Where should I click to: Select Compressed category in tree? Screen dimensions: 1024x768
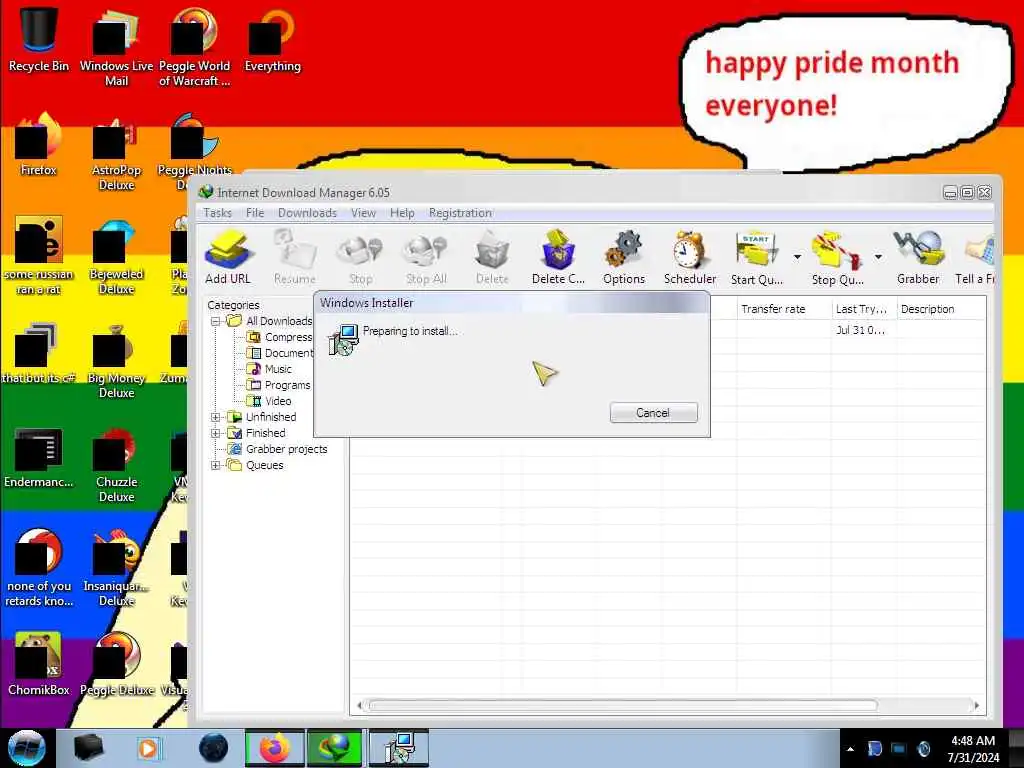(x=280, y=337)
